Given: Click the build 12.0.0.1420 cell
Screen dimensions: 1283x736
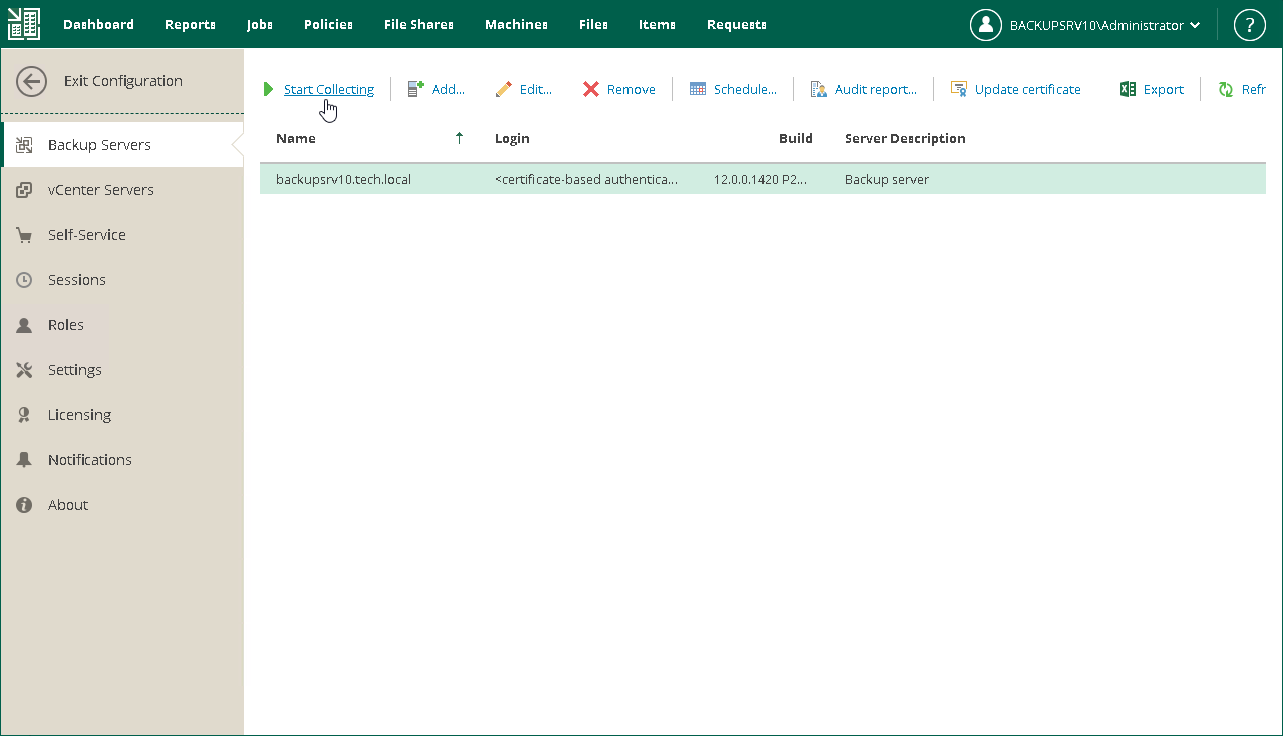Looking at the screenshot, I should coord(760,180).
